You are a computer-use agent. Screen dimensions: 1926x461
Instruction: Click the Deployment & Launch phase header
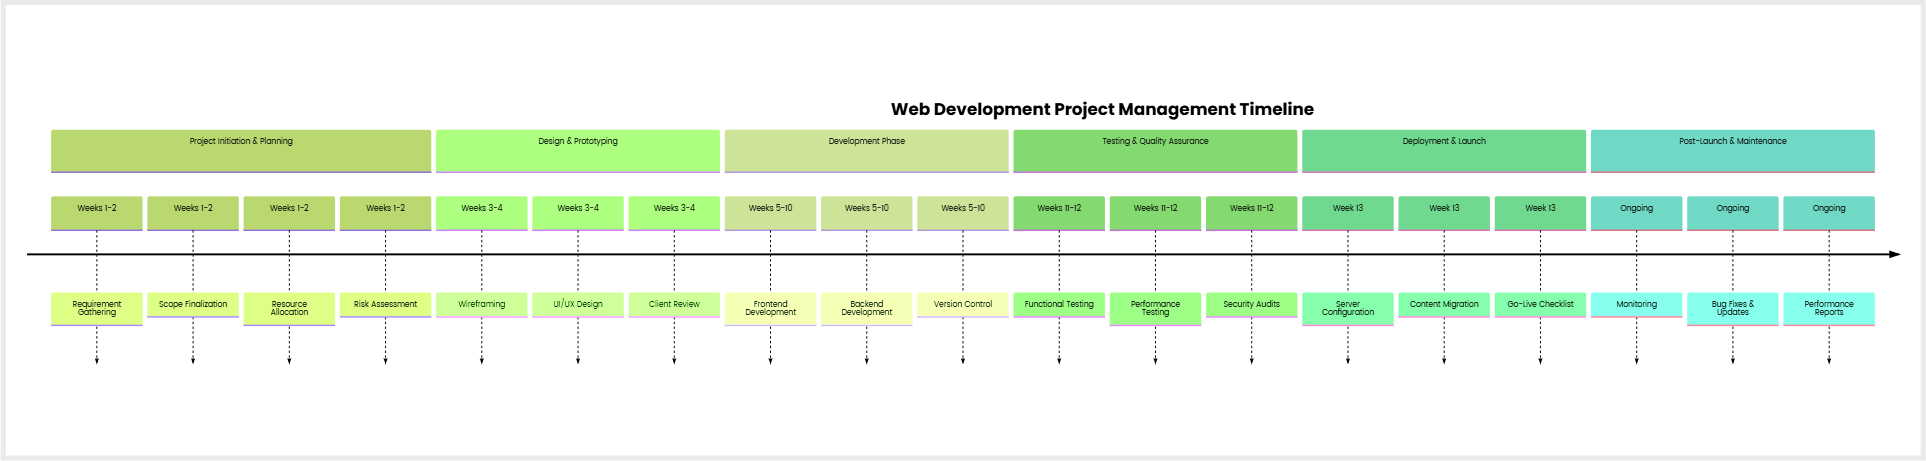tap(1443, 150)
